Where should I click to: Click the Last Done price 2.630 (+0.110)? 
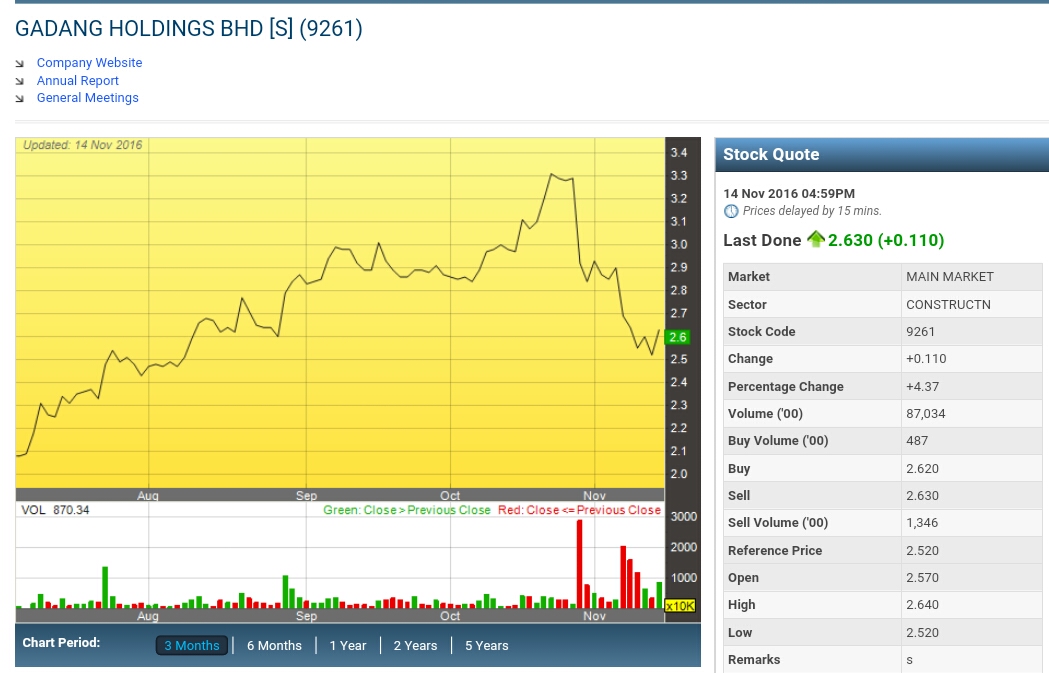click(886, 240)
